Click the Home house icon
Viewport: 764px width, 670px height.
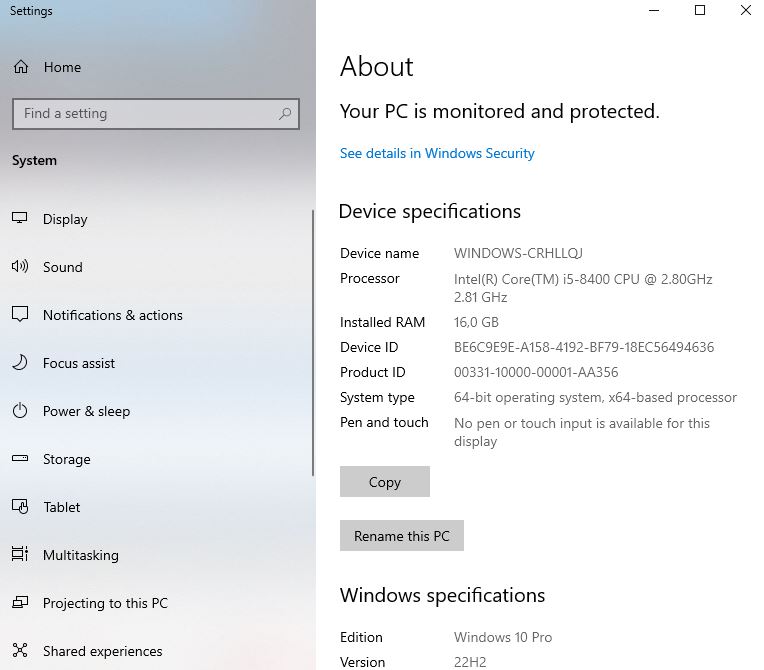click(x=20, y=67)
